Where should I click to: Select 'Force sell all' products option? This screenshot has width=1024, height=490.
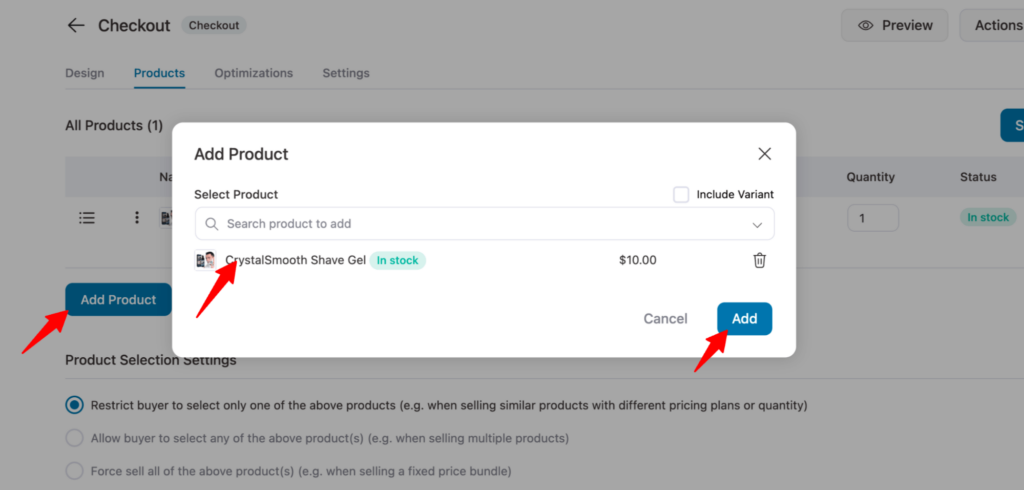74,470
